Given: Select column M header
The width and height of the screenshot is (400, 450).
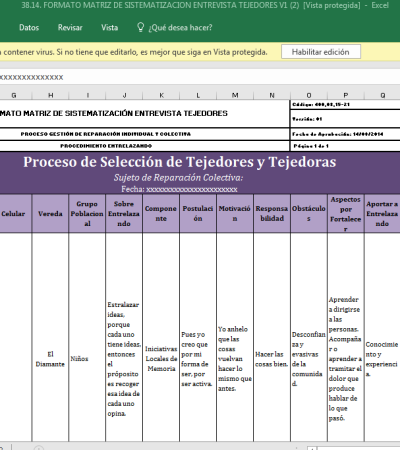Looking at the screenshot, I should [235, 95].
